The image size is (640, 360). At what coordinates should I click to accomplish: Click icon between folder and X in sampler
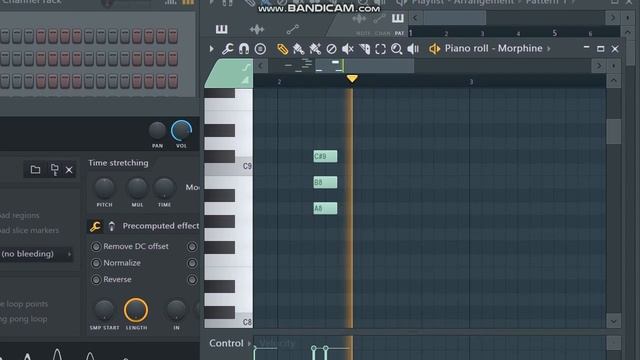(x=54, y=169)
